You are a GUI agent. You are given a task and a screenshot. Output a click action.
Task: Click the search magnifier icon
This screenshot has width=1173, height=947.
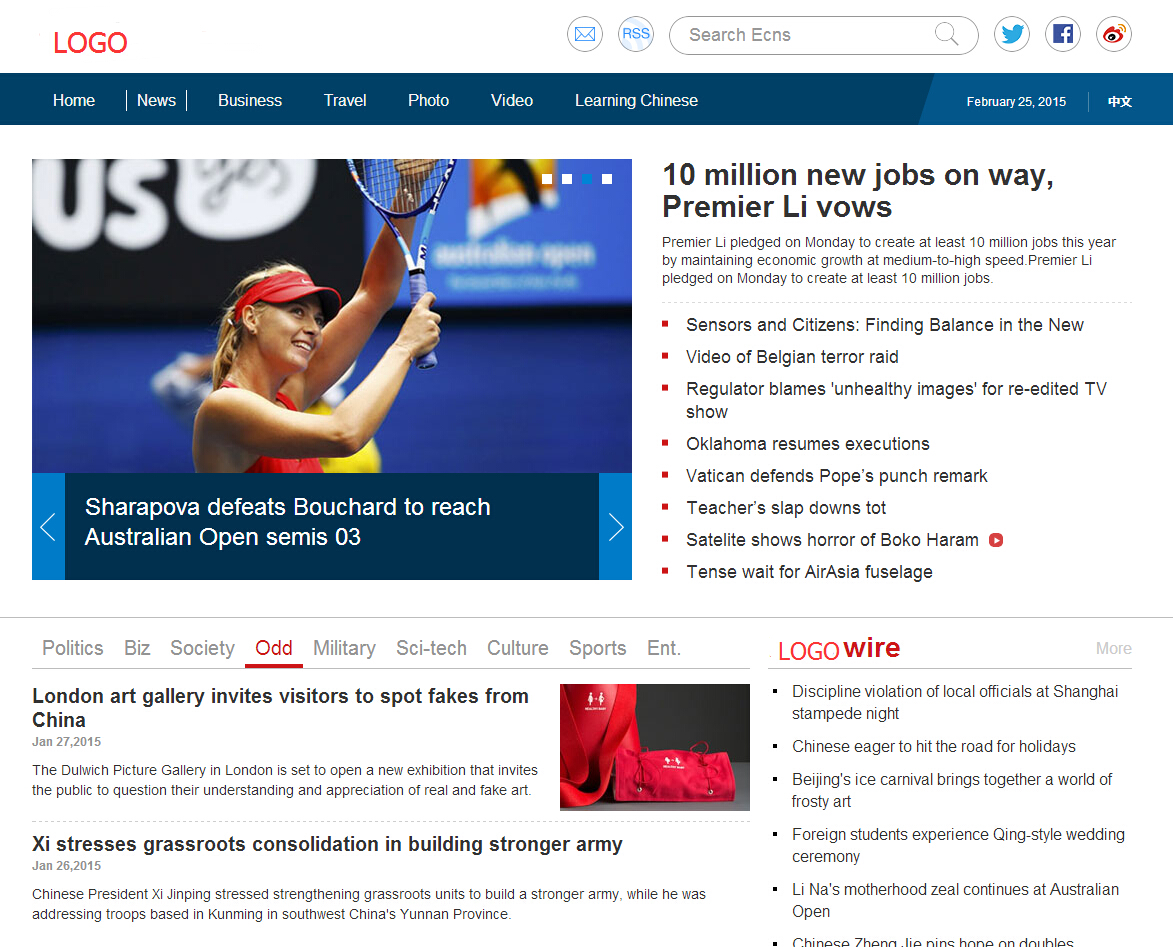coord(946,35)
